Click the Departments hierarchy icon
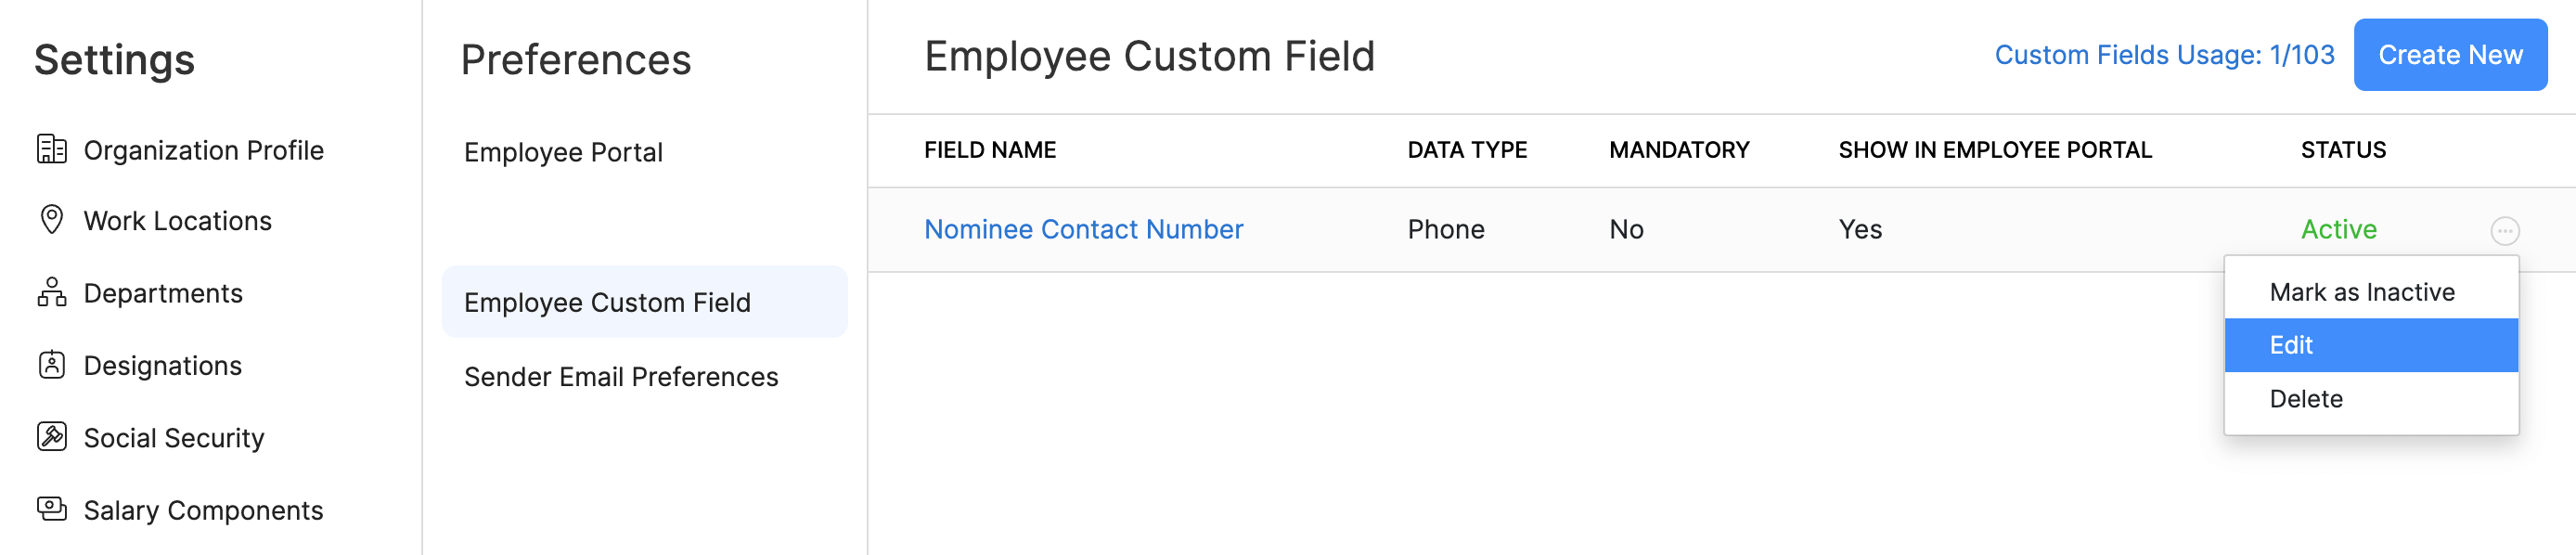Screen dimensions: 2576x555 (52, 293)
